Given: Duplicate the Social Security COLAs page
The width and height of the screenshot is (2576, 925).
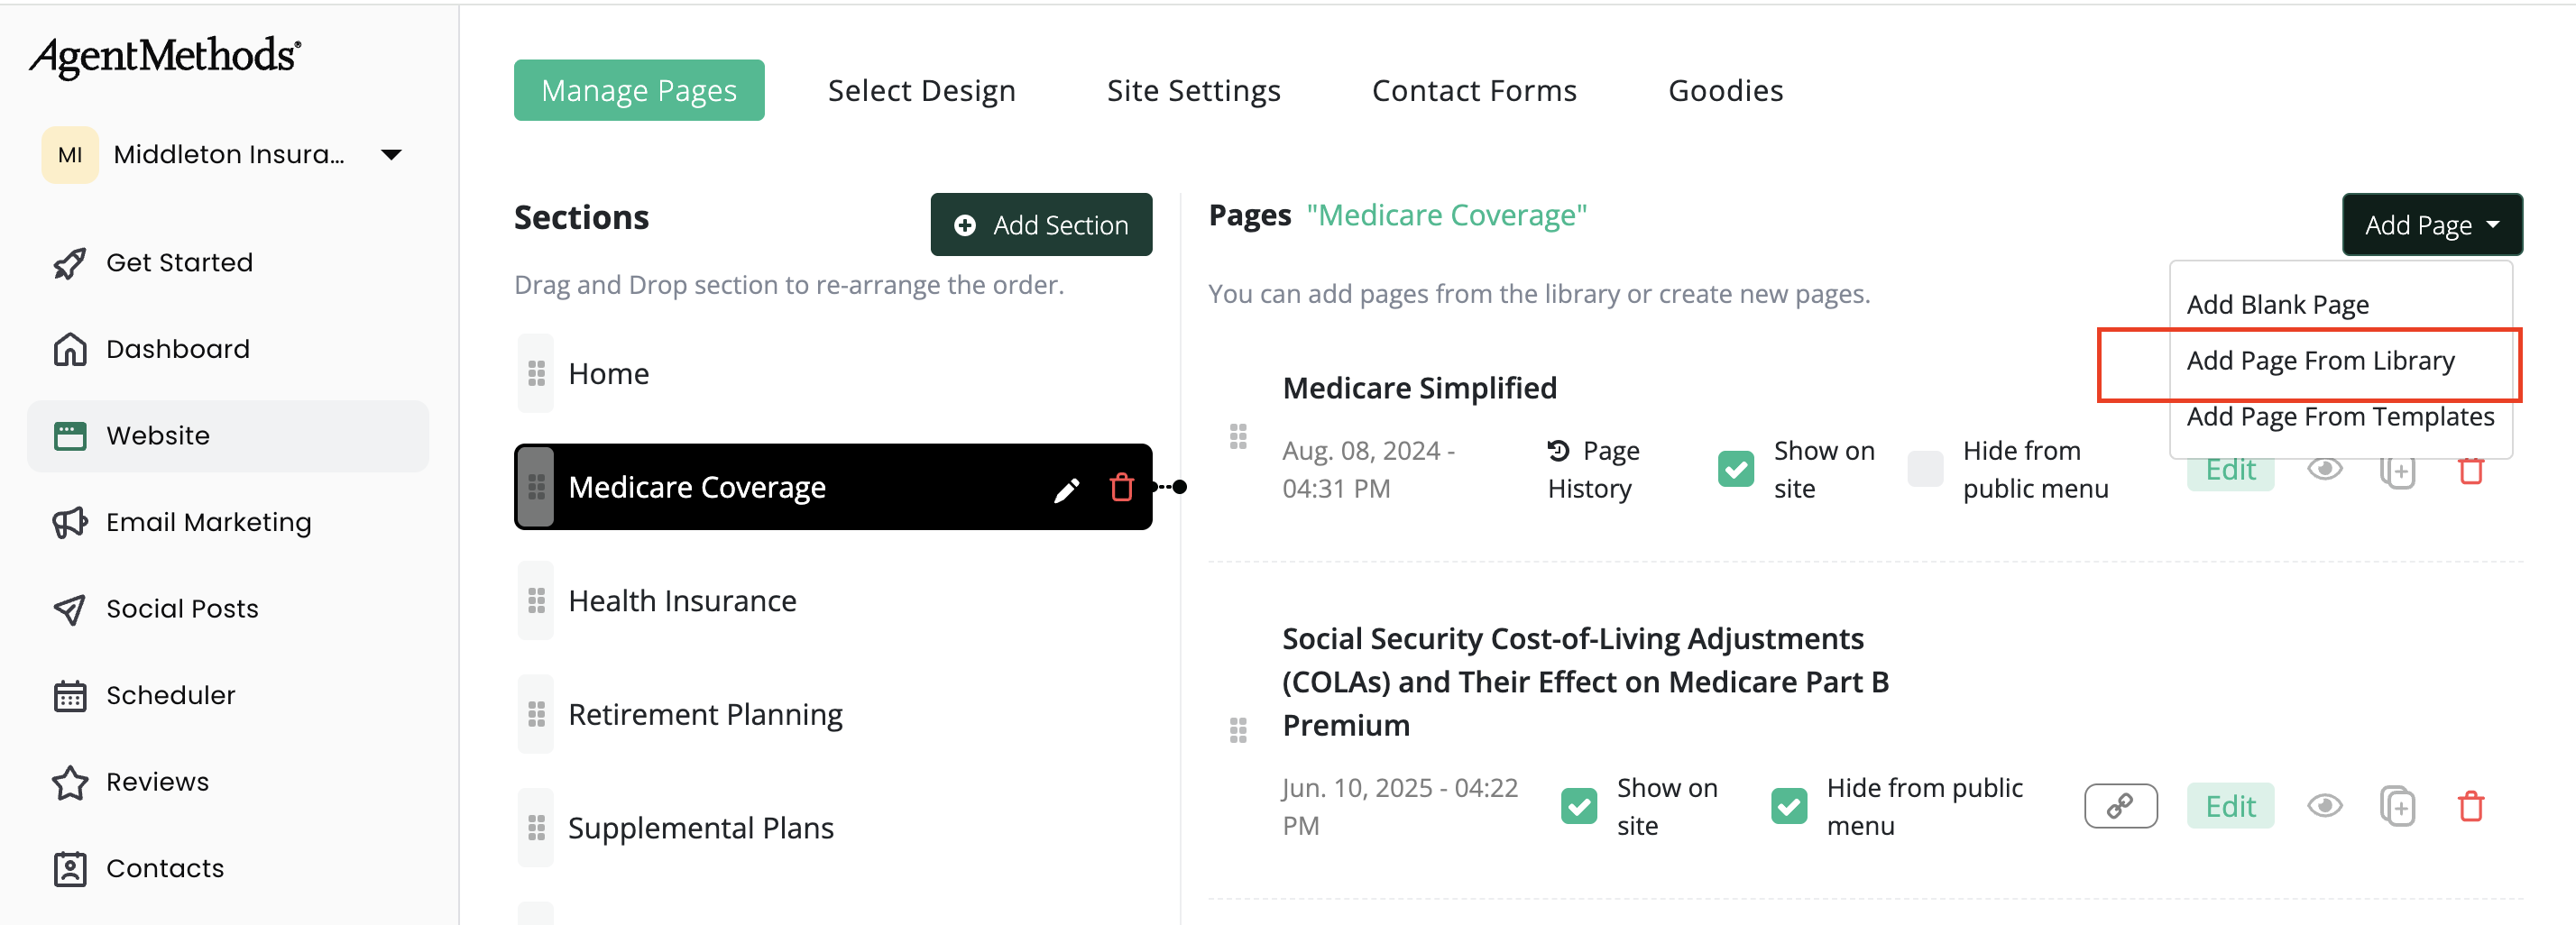Looking at the screenshot, I should coord(2397,806).
